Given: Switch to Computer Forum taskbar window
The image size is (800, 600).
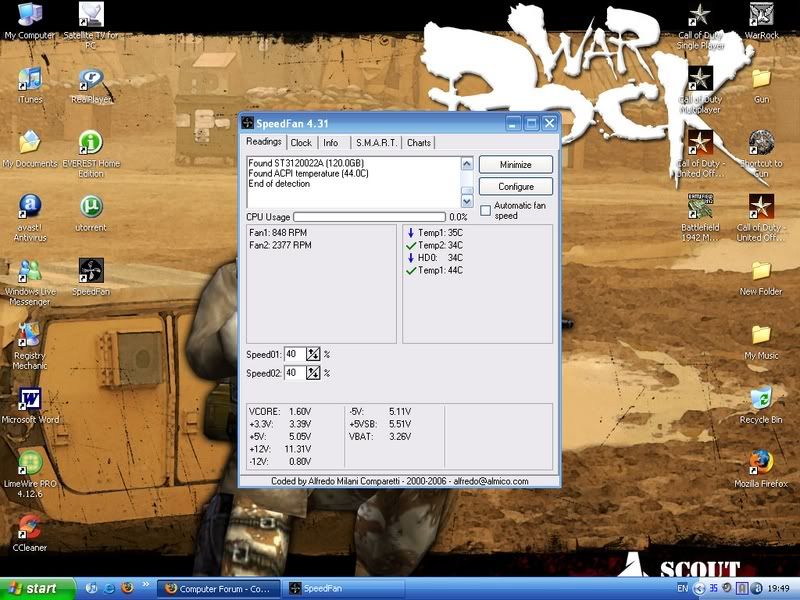Looking at the screenshot, I should click(218, 588).
